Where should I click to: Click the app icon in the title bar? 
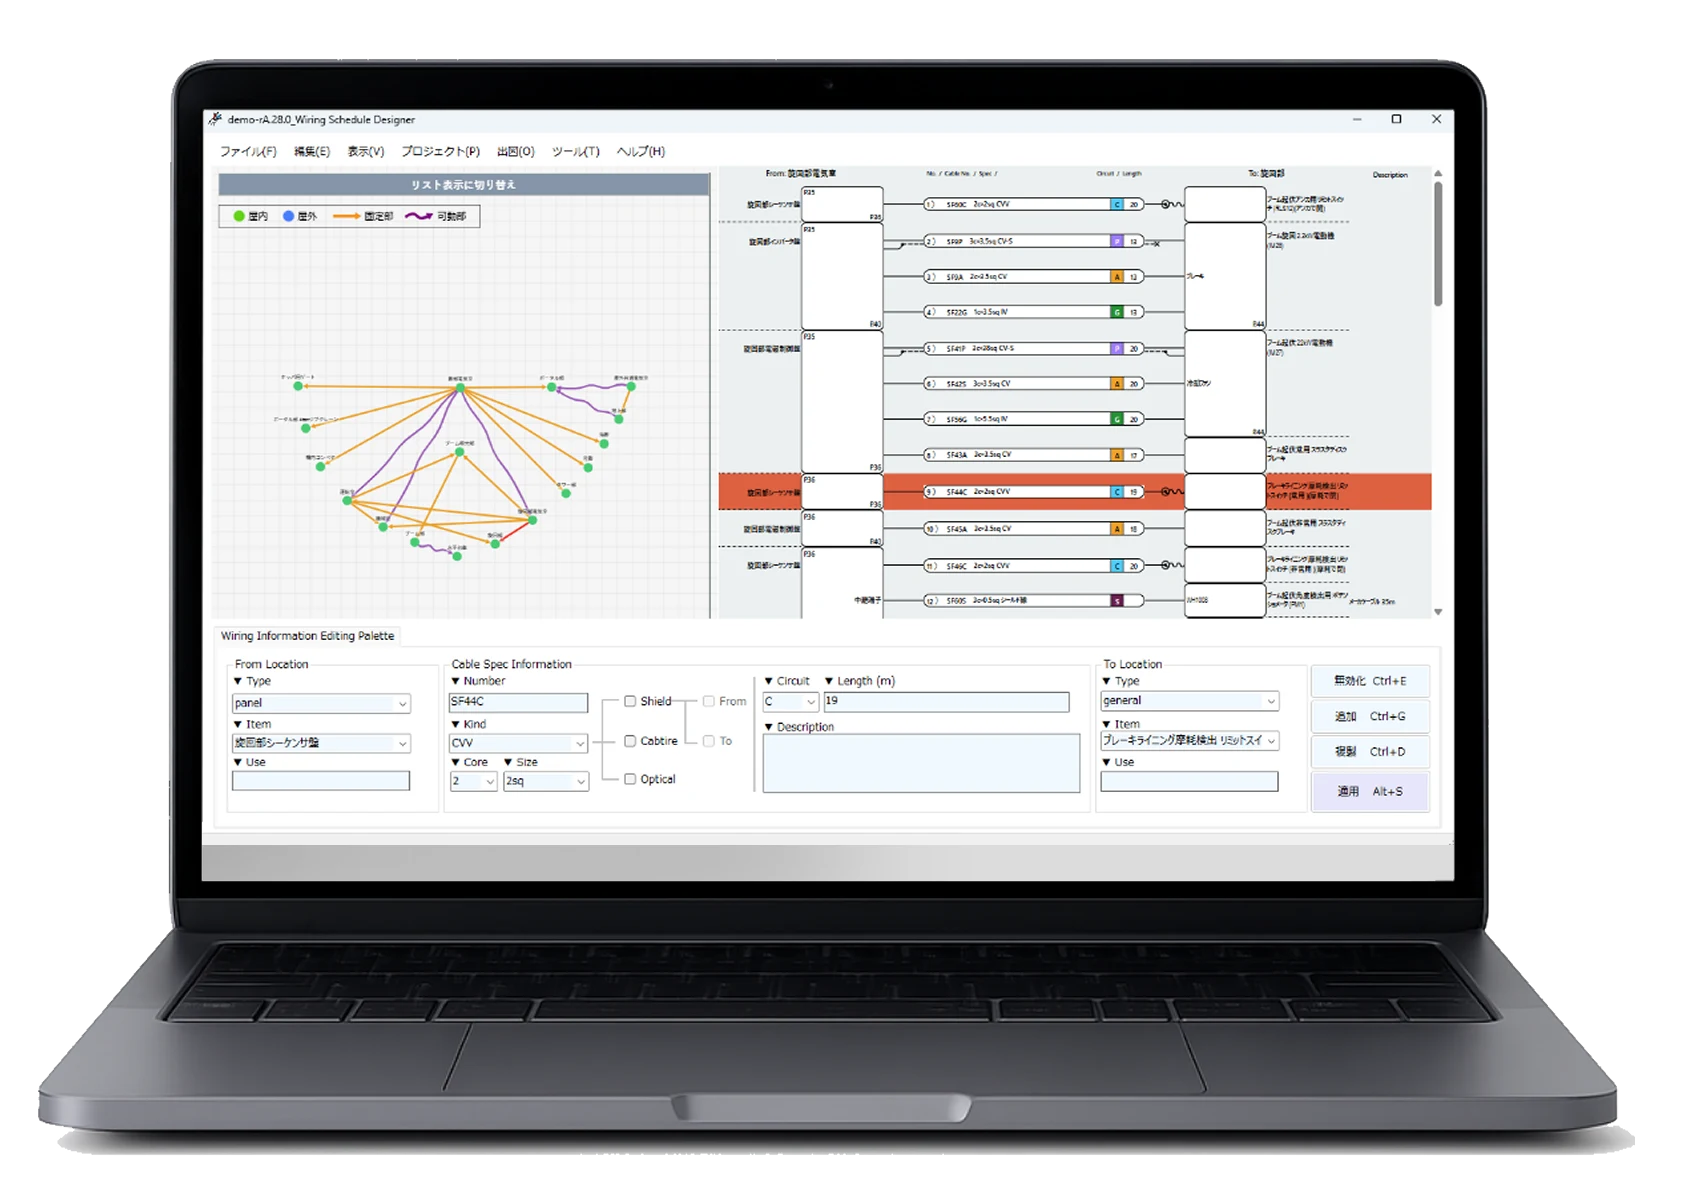[215, 119]
